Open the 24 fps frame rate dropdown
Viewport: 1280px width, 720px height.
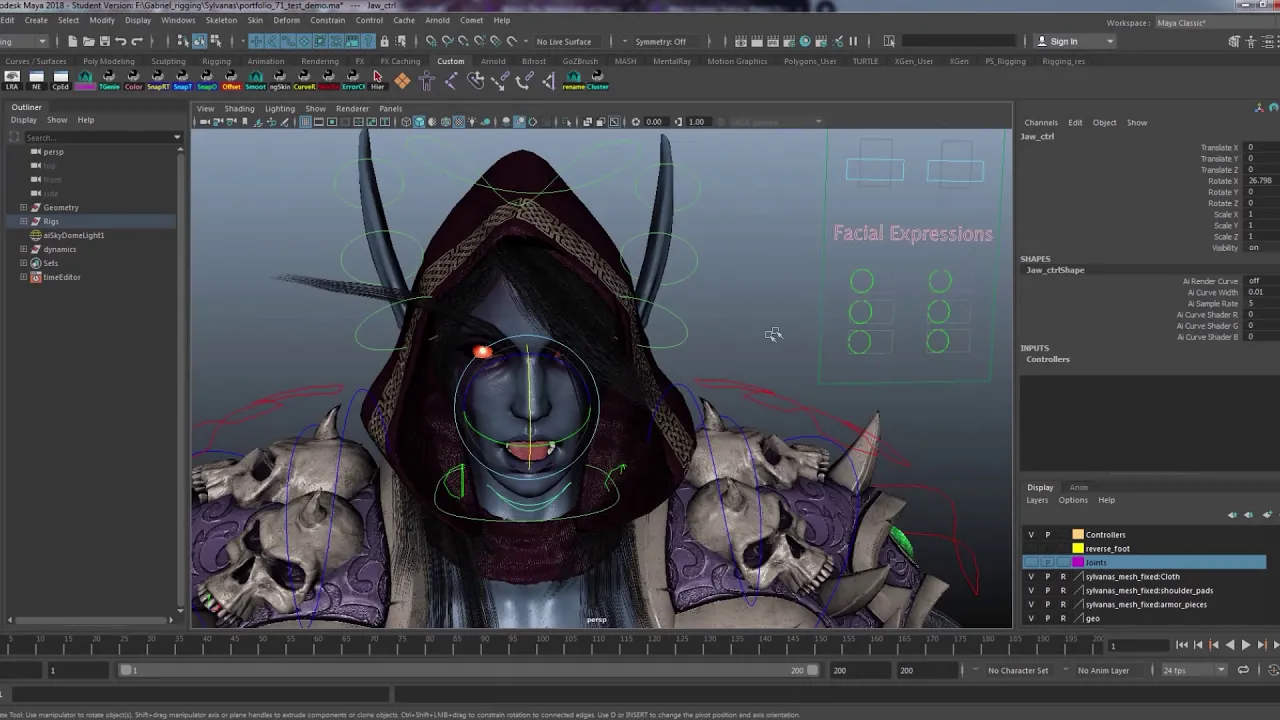tap(1194, 671)
